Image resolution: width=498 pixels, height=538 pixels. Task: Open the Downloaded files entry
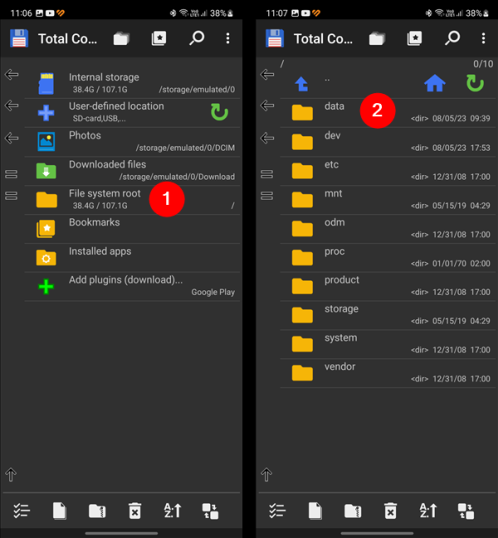132,171
